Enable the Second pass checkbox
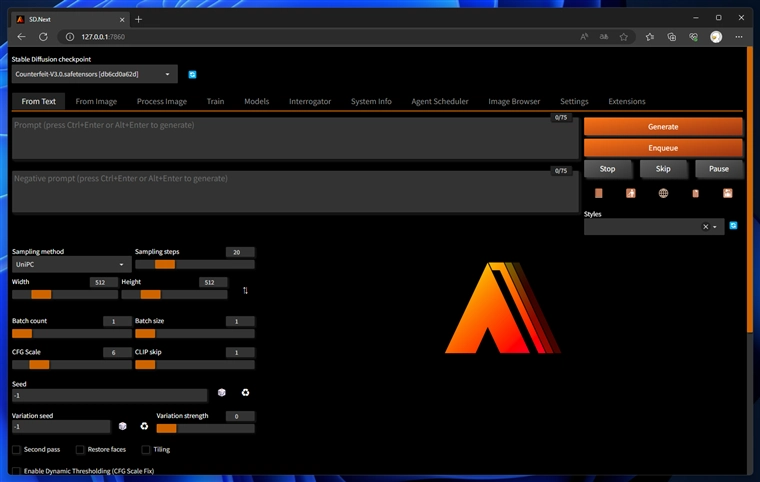Image resolution: width=760 pixels, height=482 pixels. (x=16, y=450)
